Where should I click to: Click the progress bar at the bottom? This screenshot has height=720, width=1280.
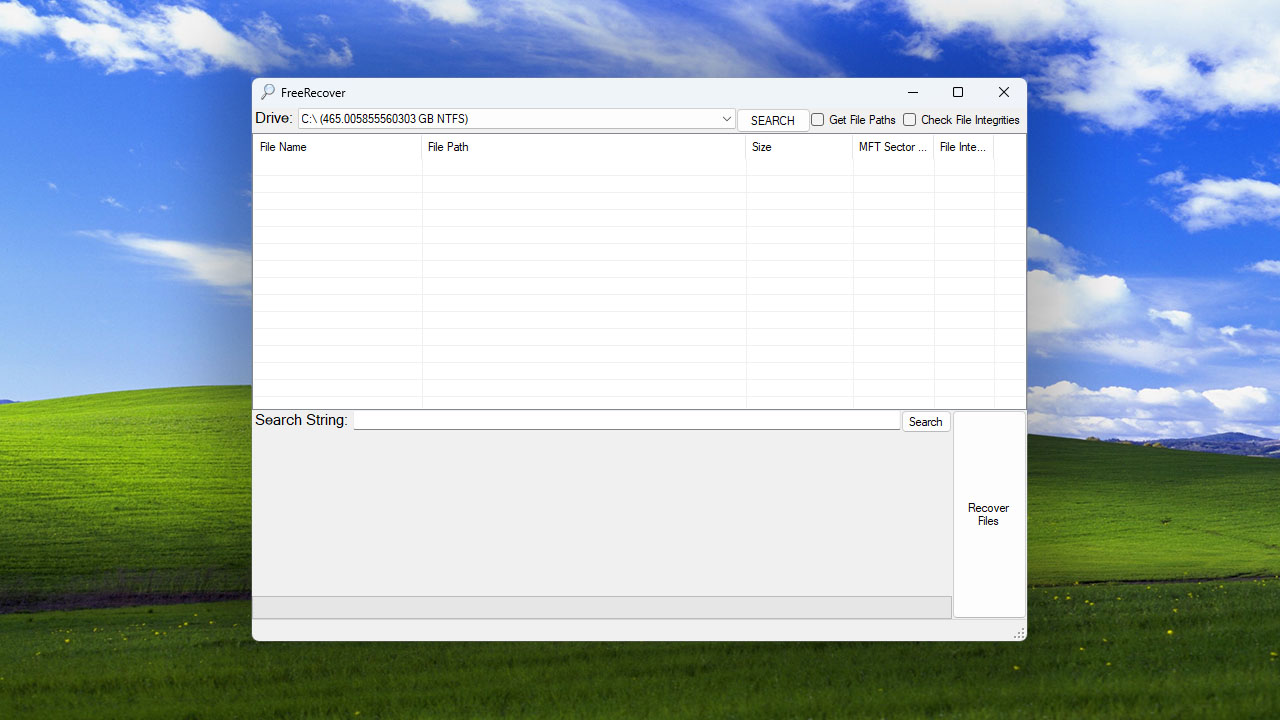[x=602, y=607]
